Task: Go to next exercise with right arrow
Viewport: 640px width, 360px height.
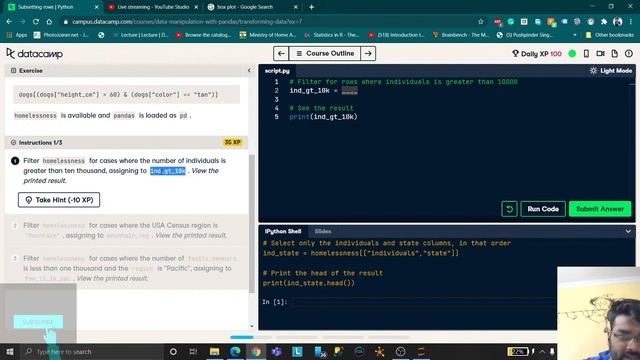Action: point(368,53)
